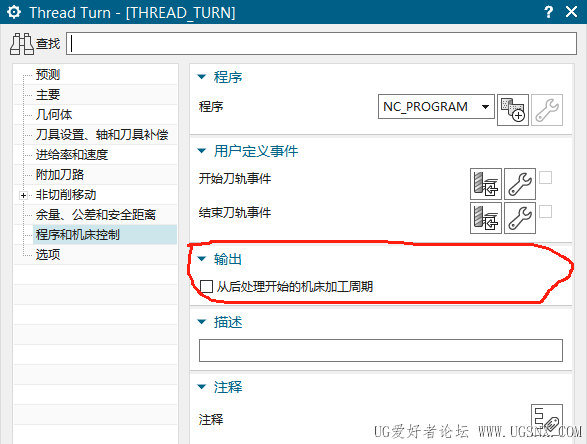587x444 pixels.
Task: Open help with the question mark button
Action: pos(548,12)
